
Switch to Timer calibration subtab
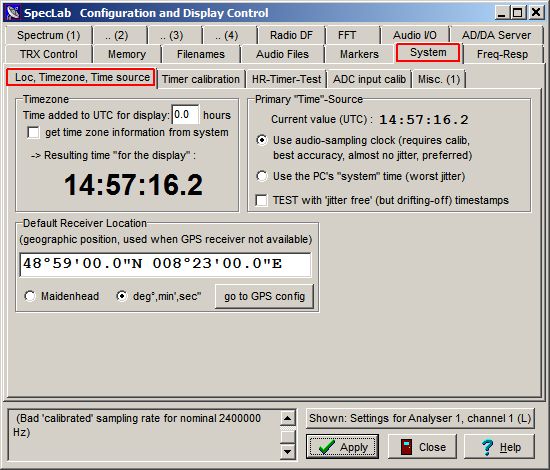(x=201, y=79)
